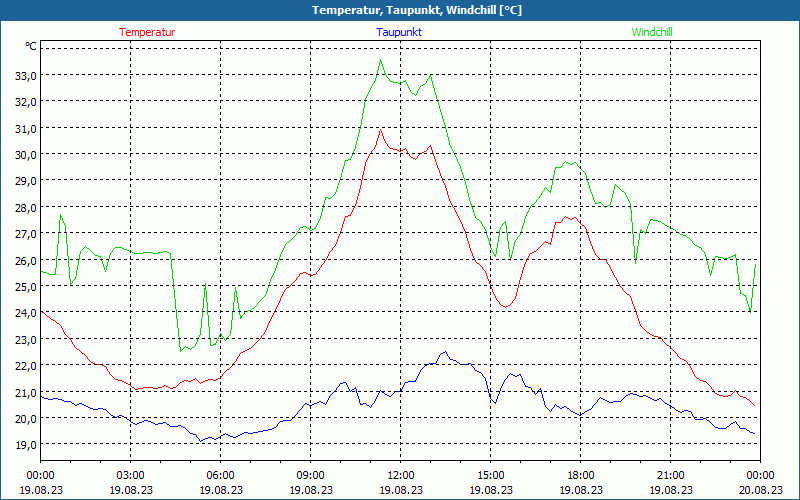800x500 pixels.
Task: Click the green Windchill legend label
Action: point(652,32)
